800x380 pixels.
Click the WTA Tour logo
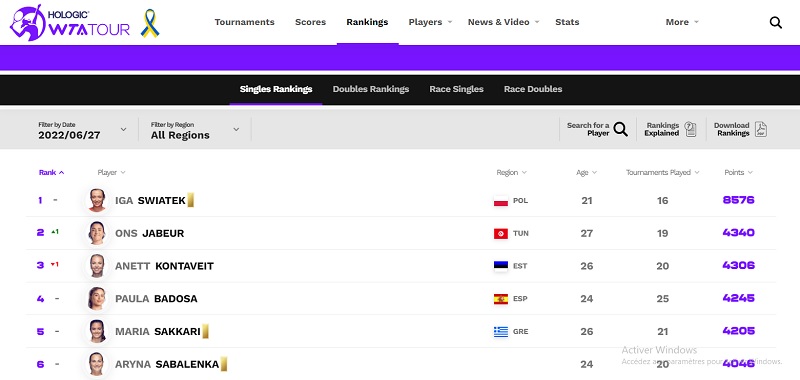pos(70,23)
